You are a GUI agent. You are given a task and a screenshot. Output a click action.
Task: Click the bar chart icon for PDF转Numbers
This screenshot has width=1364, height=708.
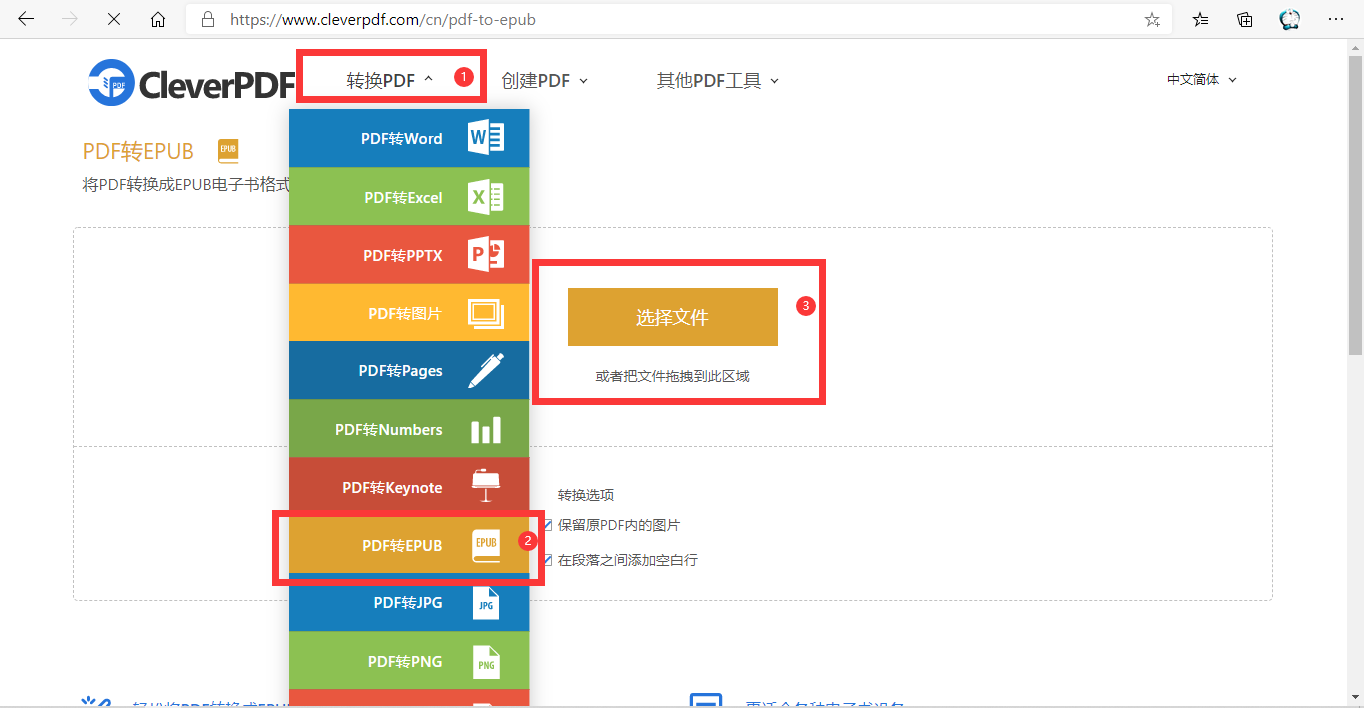coord(486,429)
